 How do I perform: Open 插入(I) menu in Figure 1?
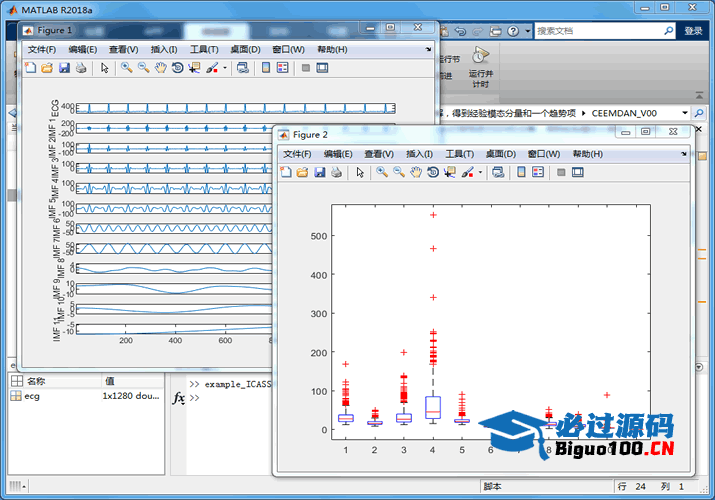(163, 49)
